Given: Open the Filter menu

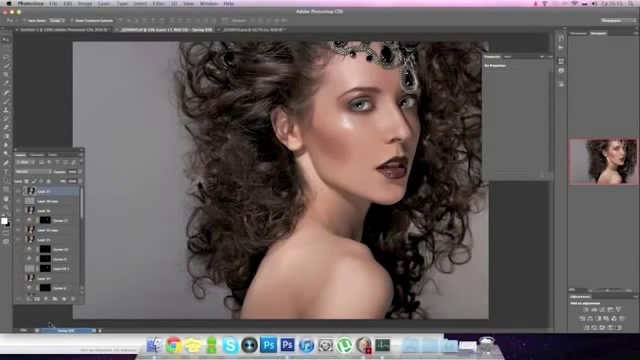Looking at the screenshot, I should pos(158,3).
